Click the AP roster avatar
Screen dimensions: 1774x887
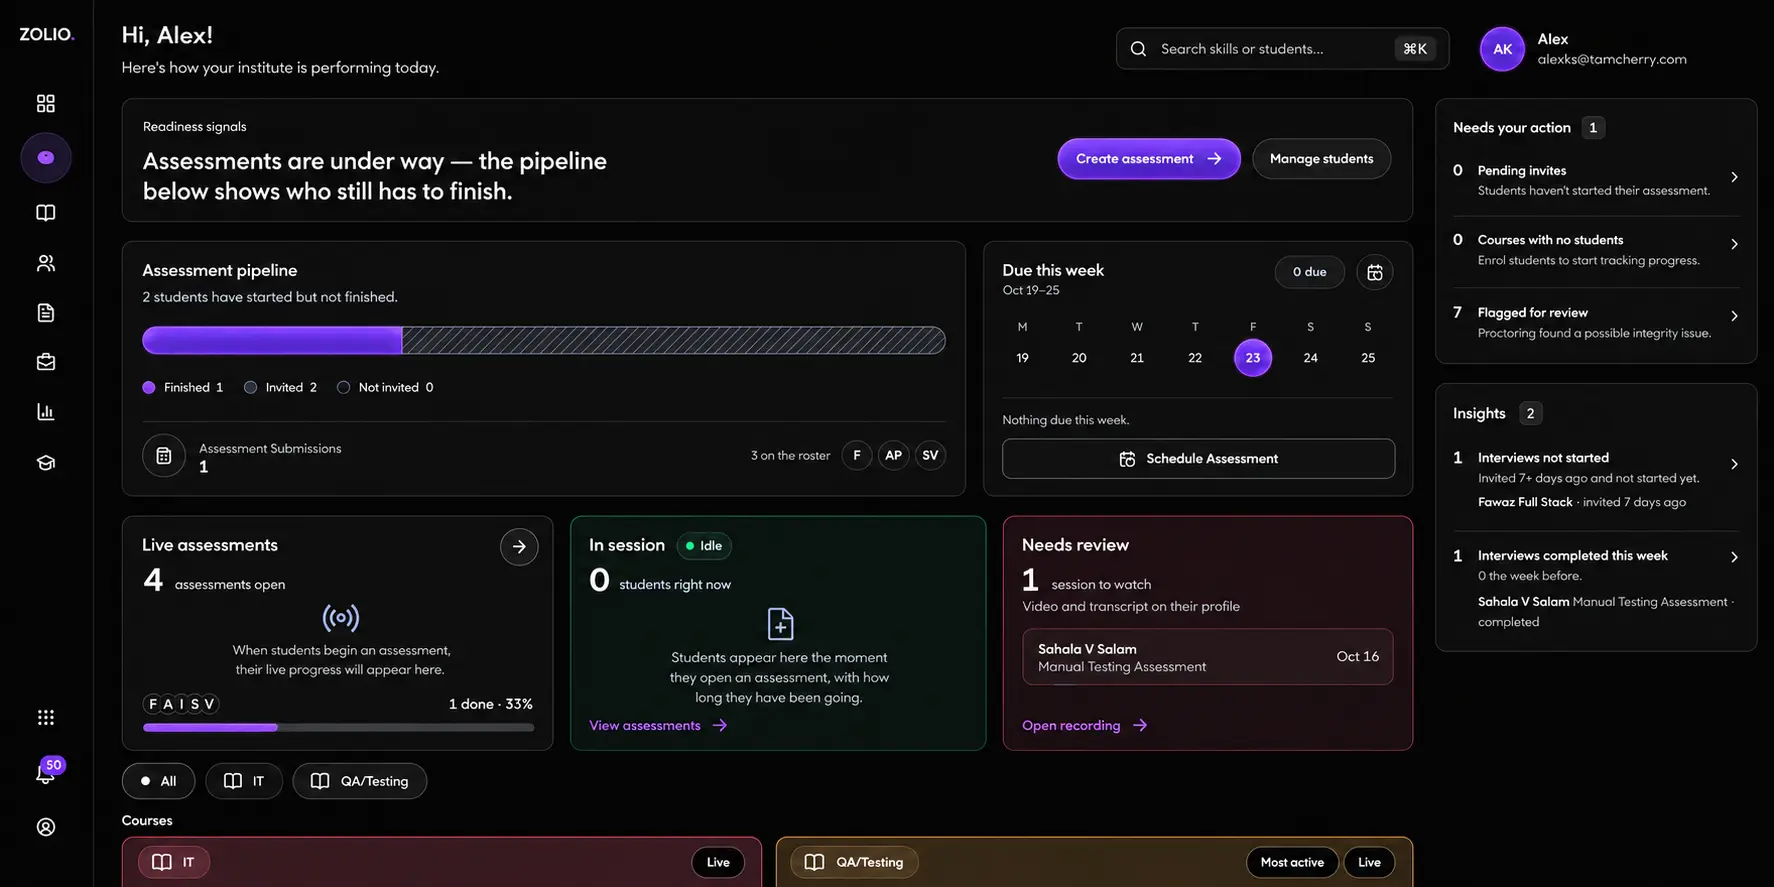[x=893, y=455]
